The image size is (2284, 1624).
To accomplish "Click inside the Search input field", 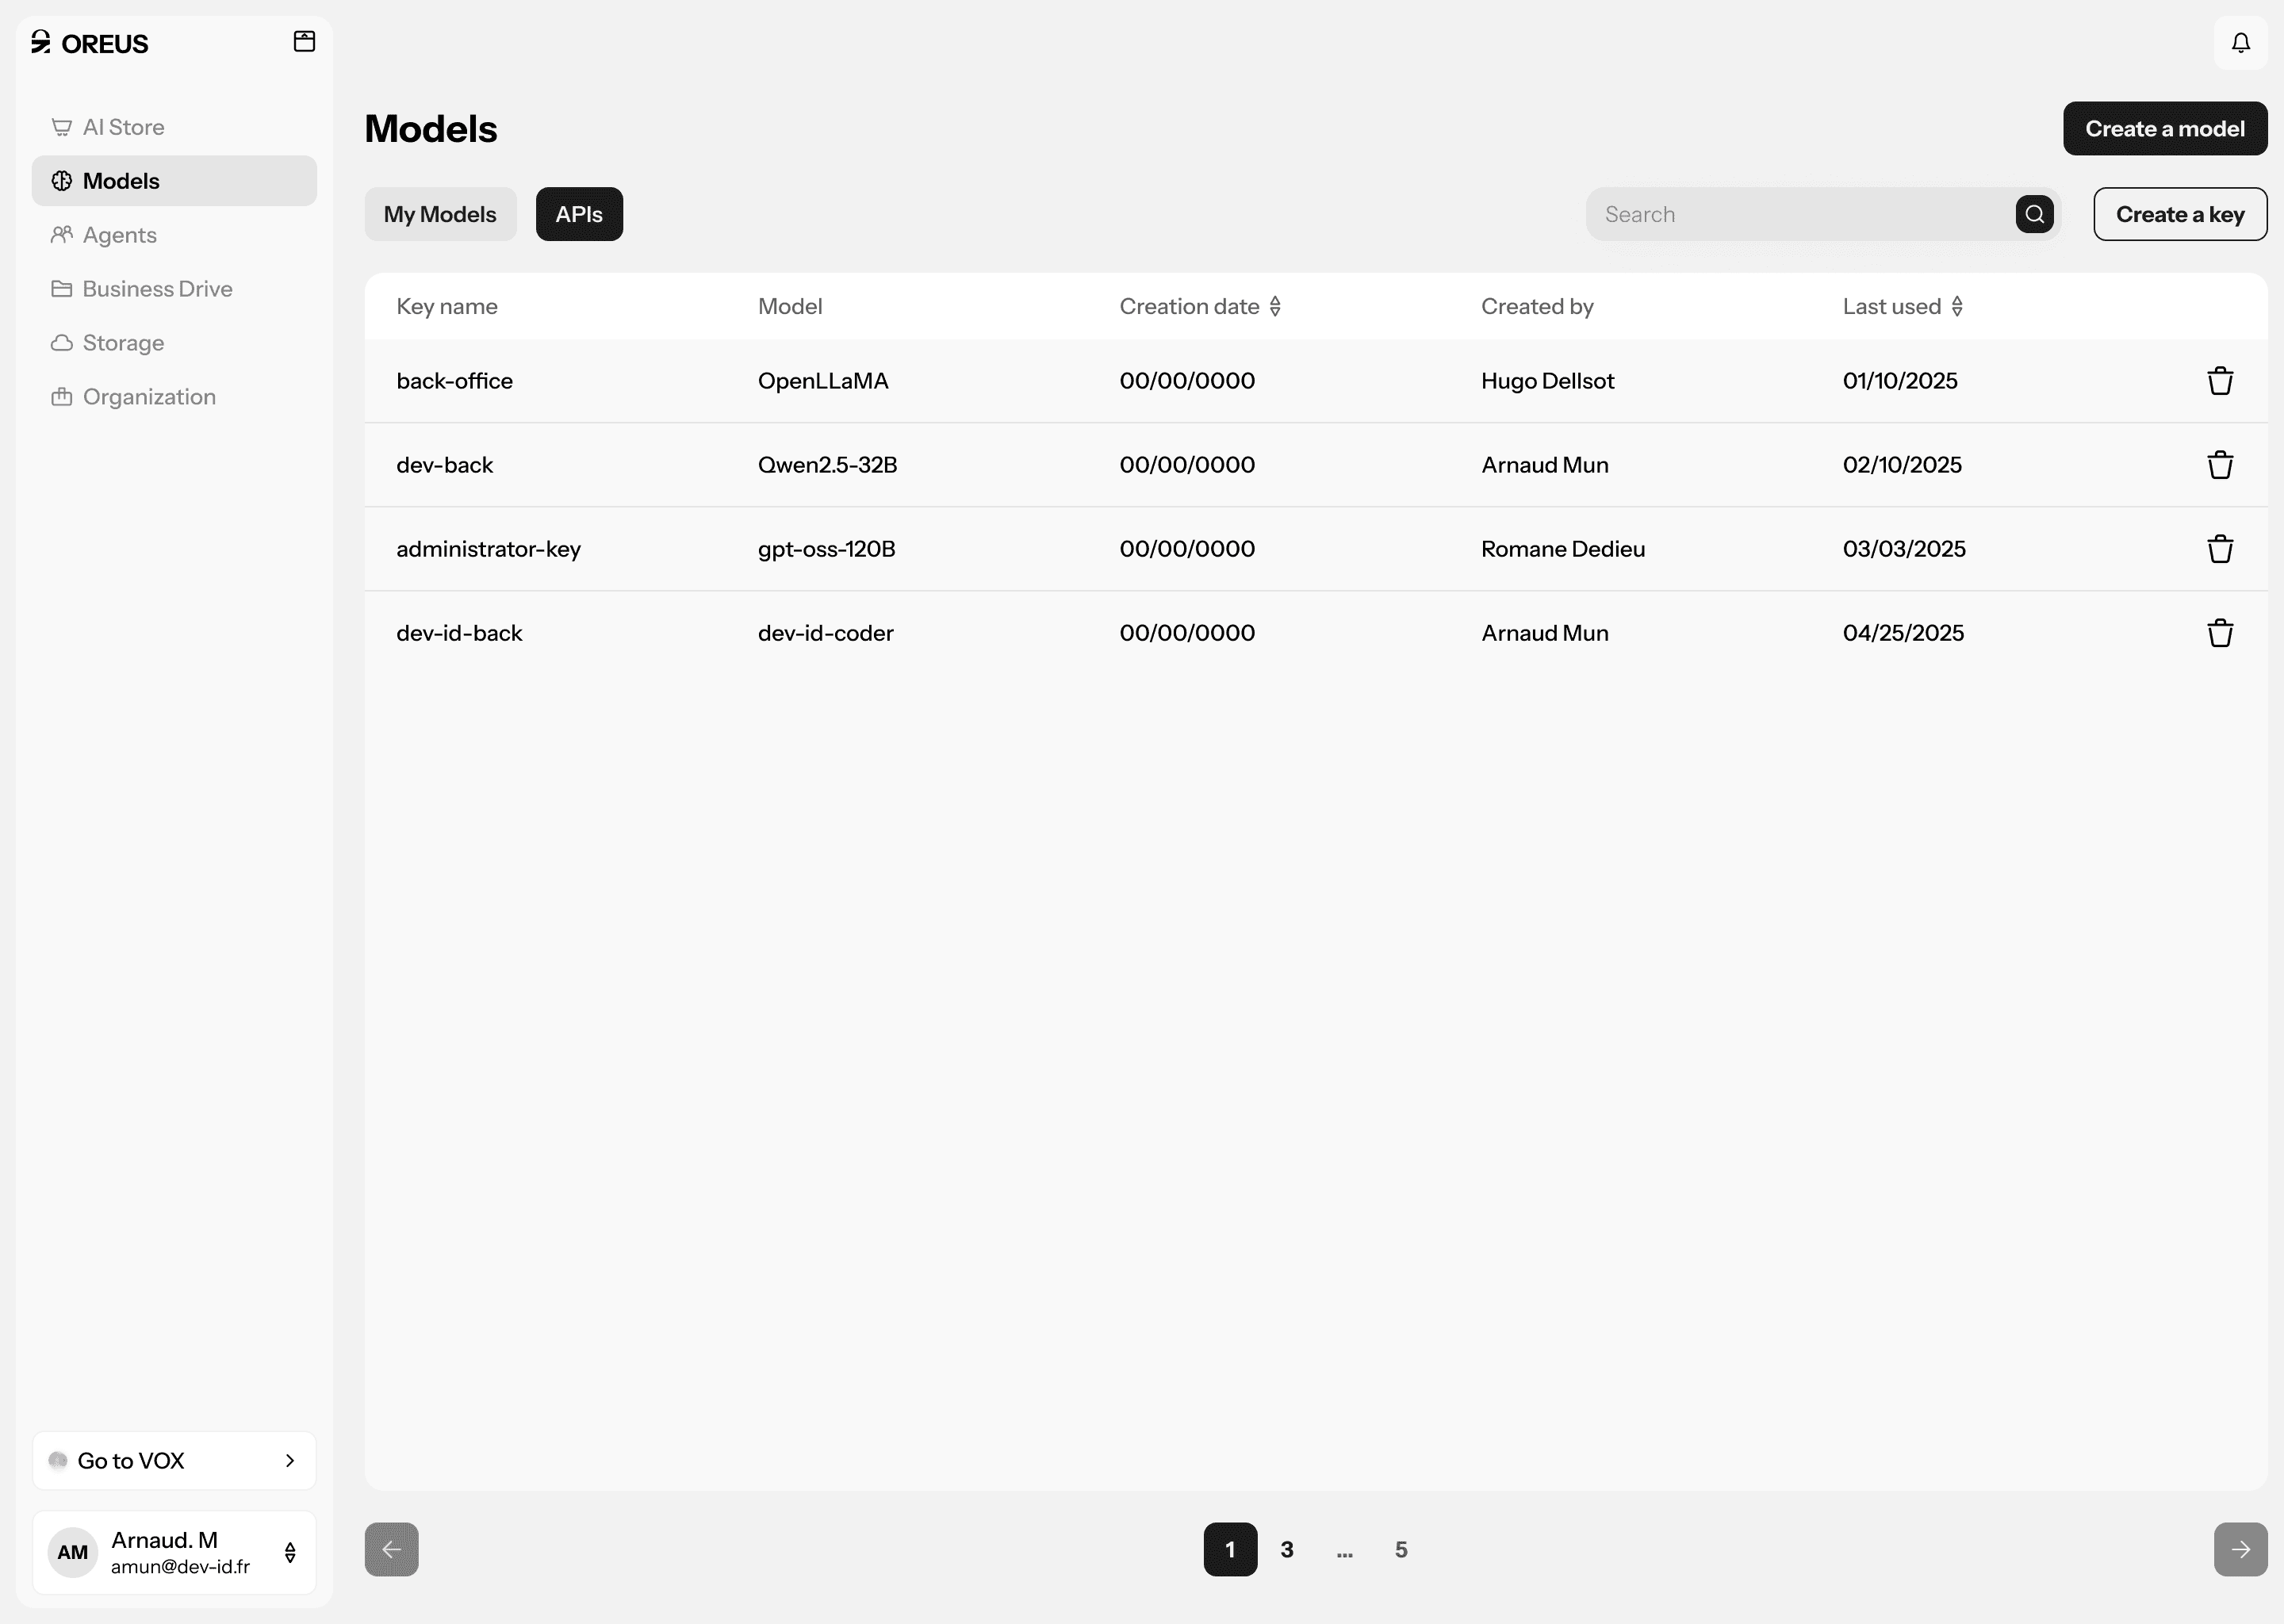I will pos(1800,214).
